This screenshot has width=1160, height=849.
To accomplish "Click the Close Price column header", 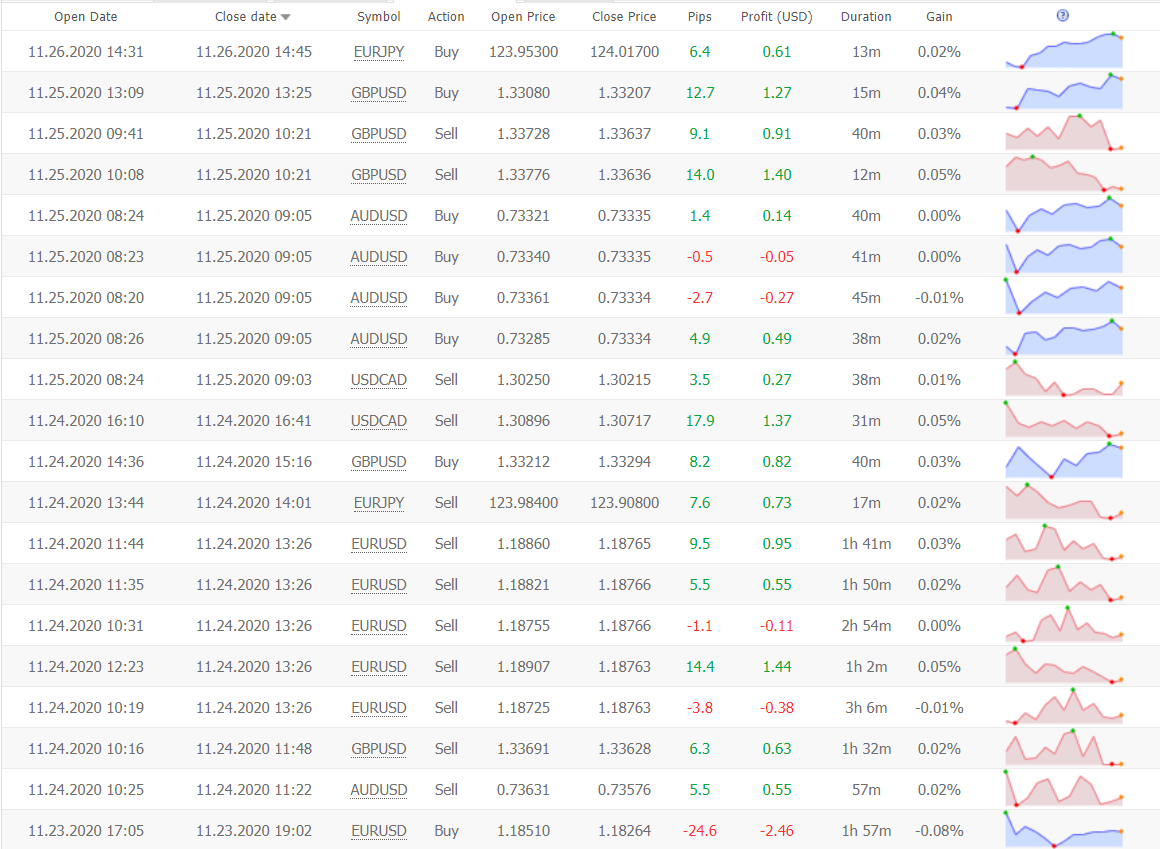I will tap(624, 17).
